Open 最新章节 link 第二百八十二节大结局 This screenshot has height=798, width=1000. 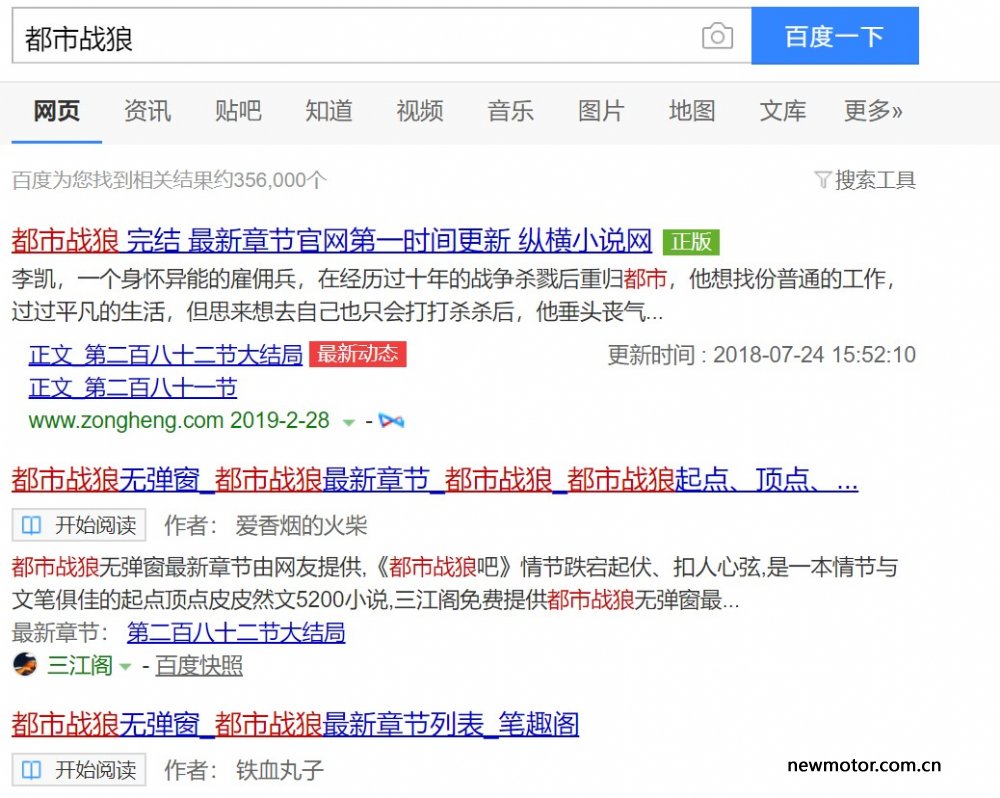236,633
